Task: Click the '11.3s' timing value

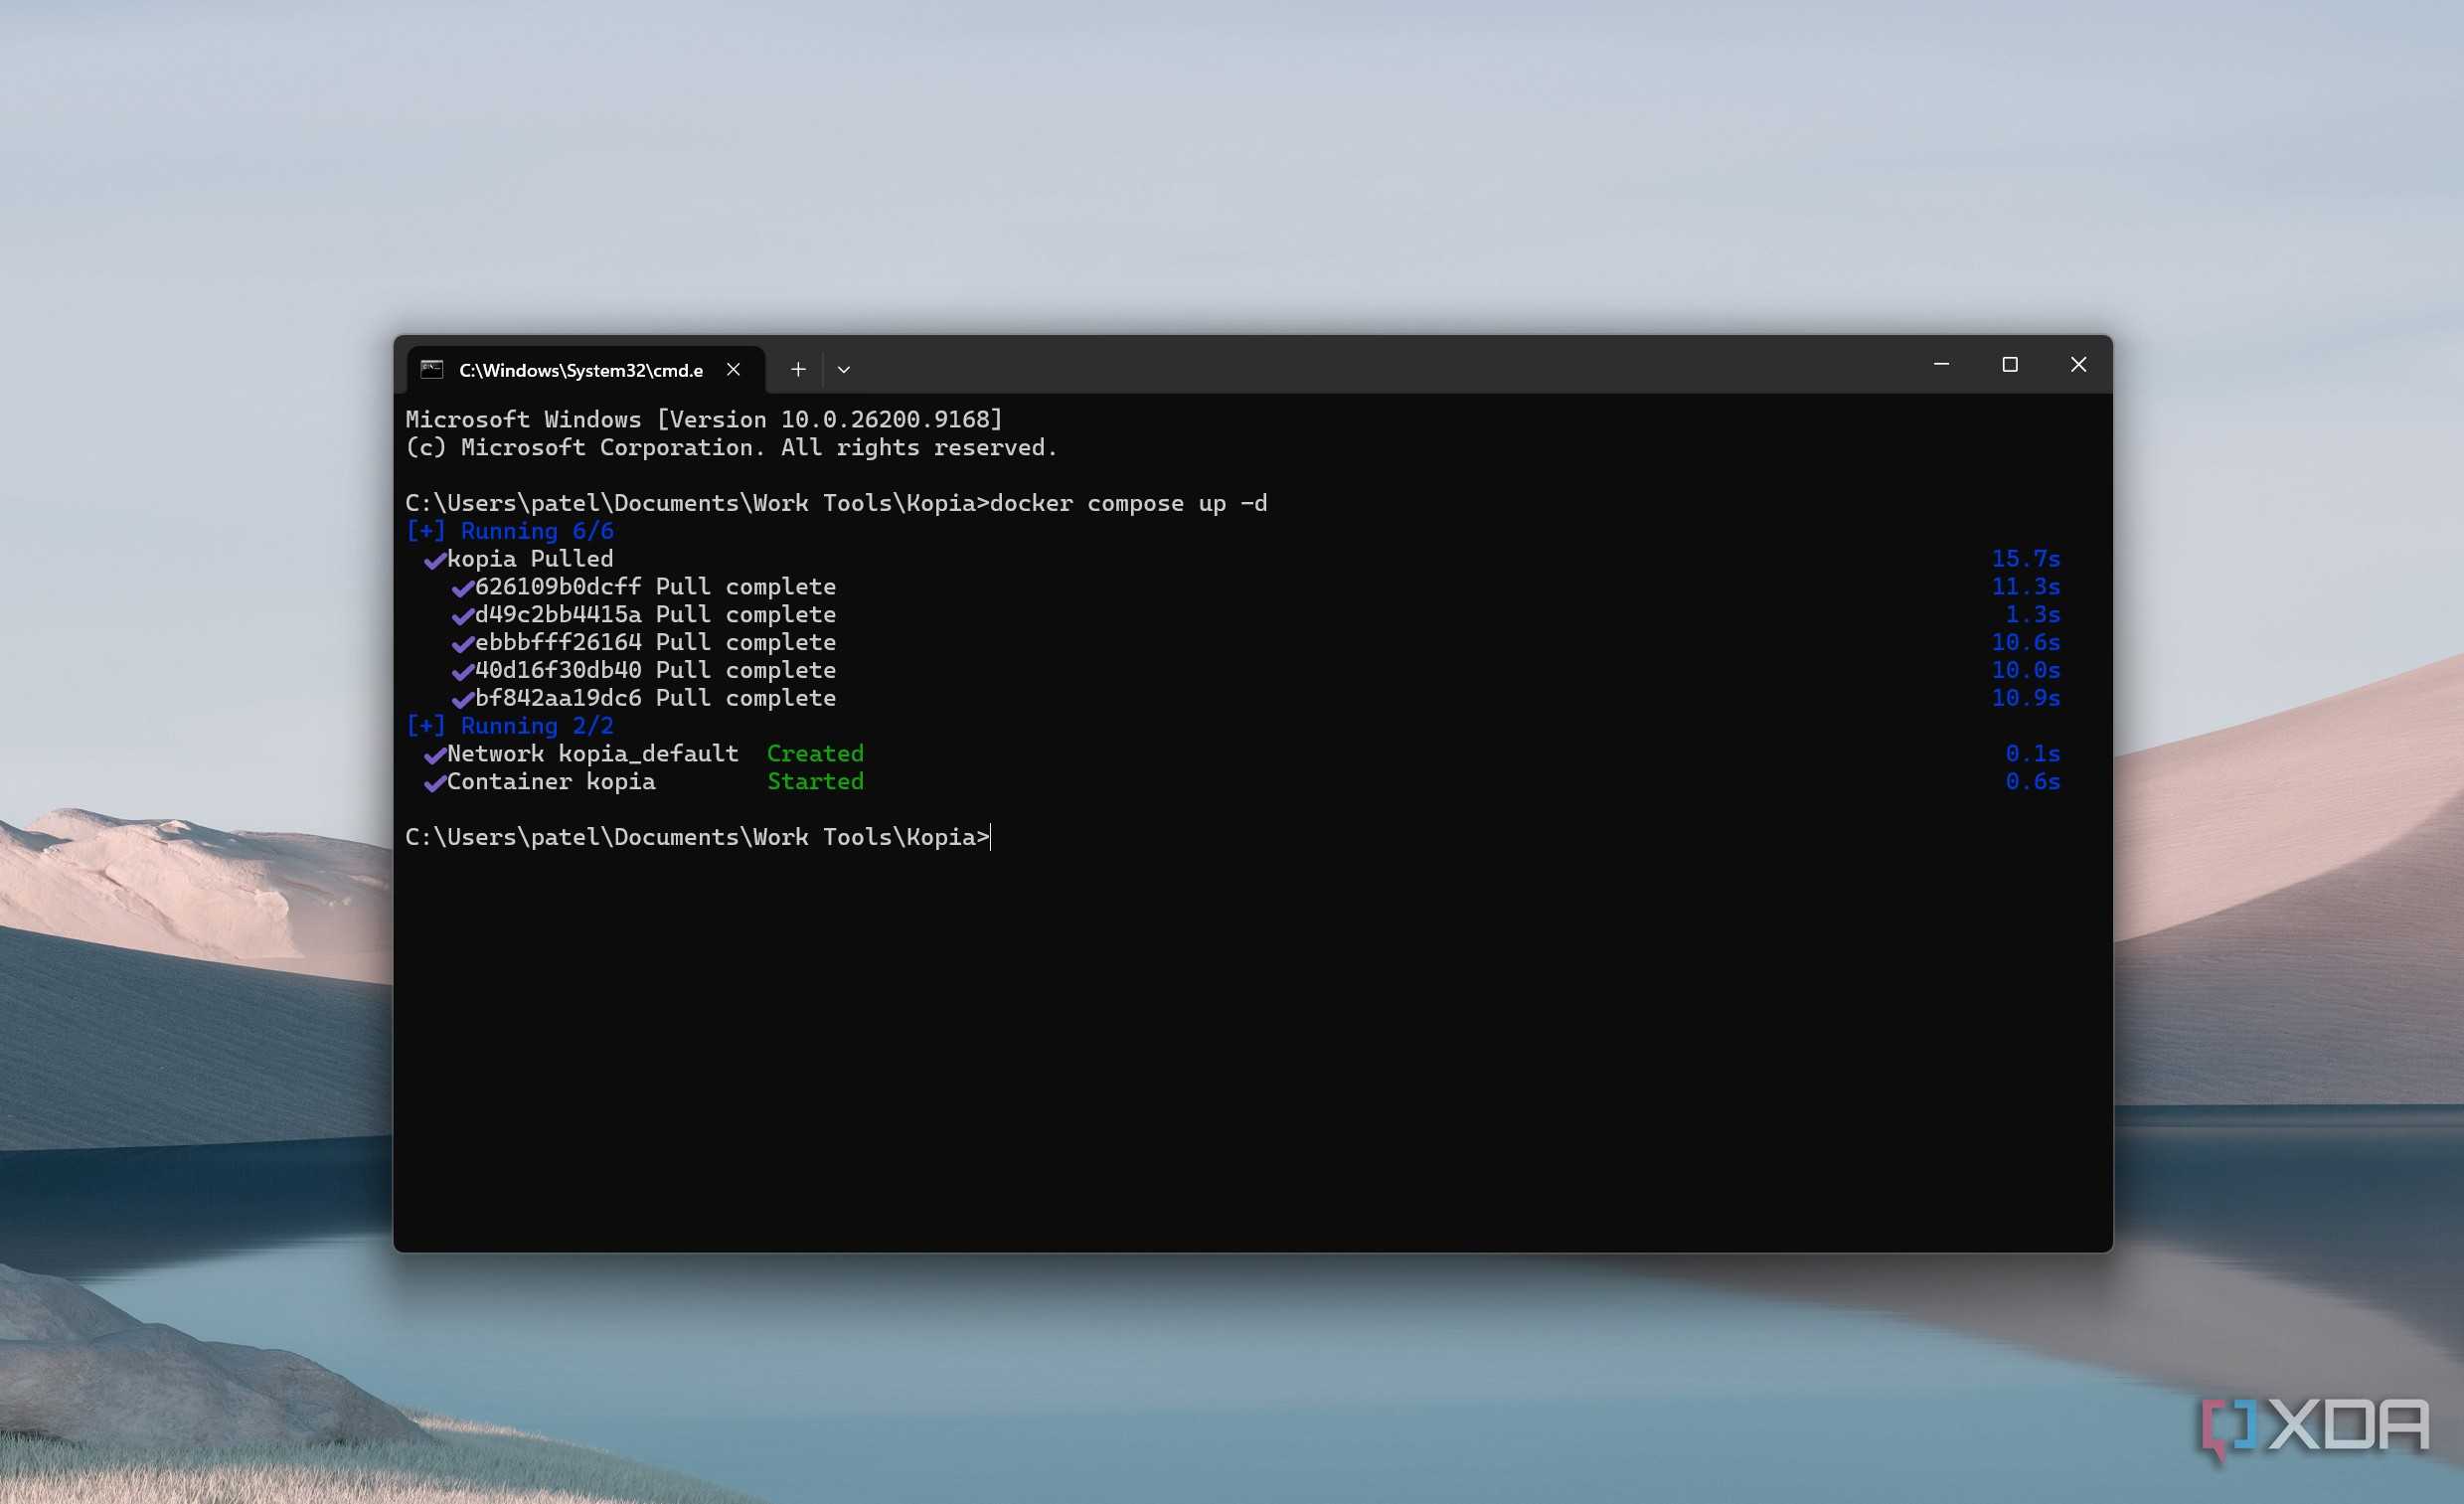Action: pyautogui.click(x=2025, y=587)
